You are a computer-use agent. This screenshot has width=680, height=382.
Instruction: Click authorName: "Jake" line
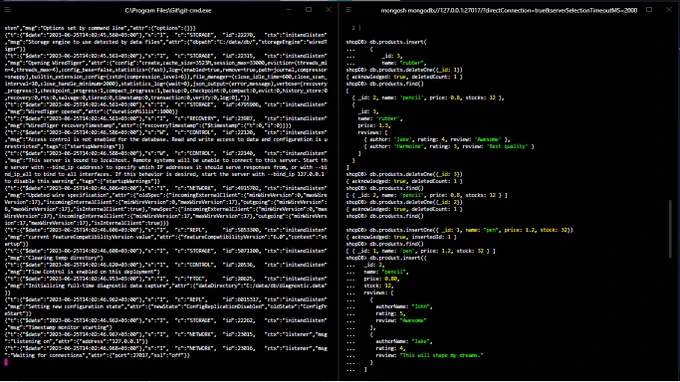tap(404, 341)
